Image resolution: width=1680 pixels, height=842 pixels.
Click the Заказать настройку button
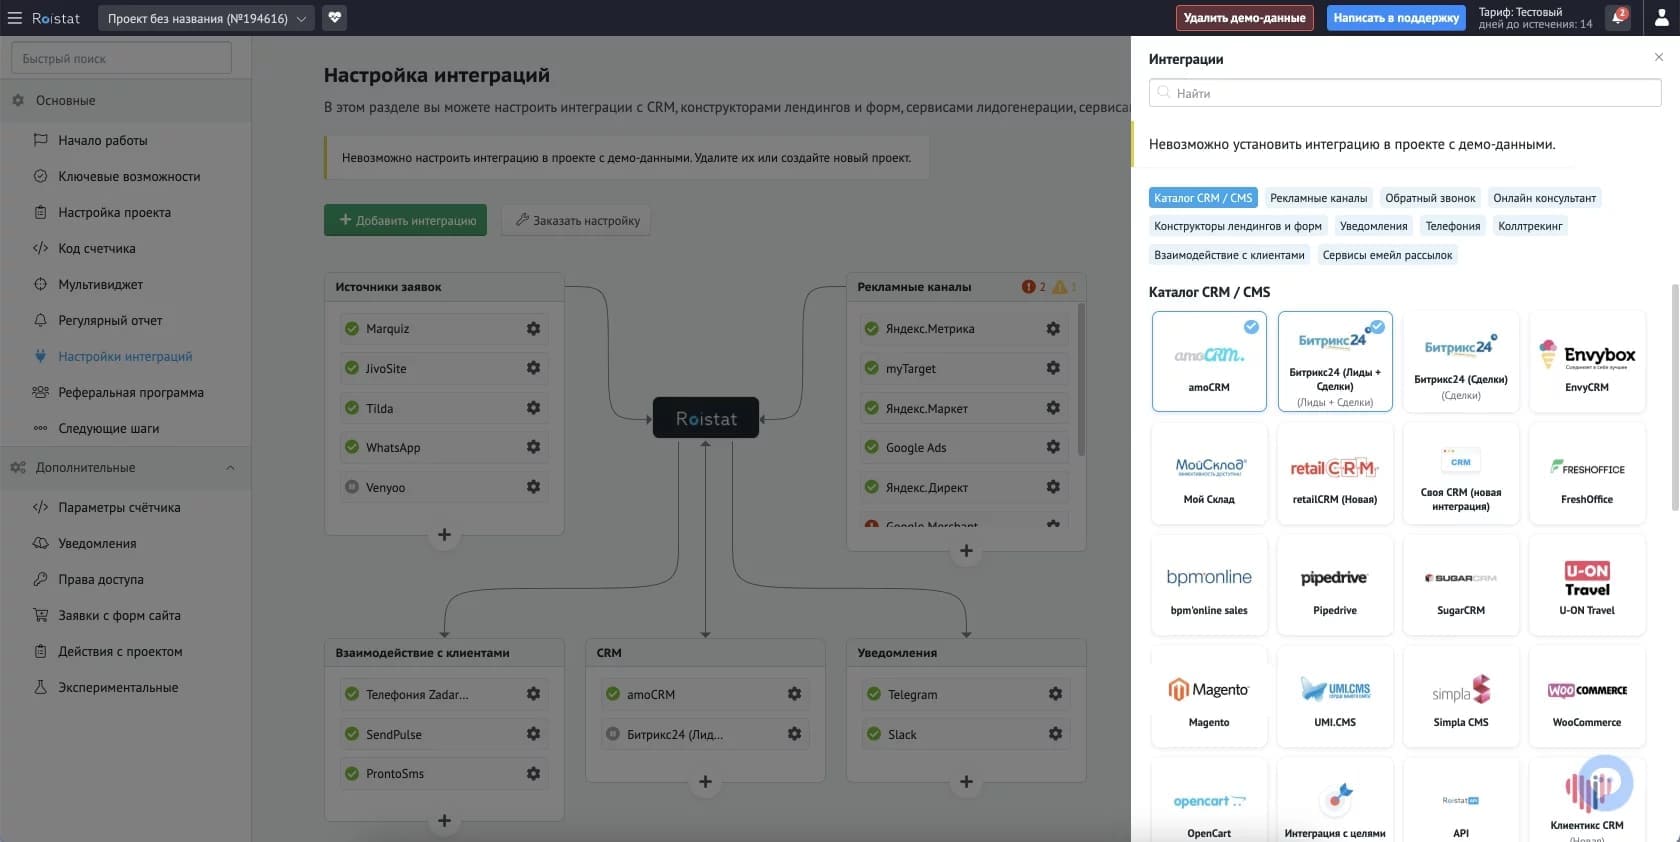[x=576, y=220]
